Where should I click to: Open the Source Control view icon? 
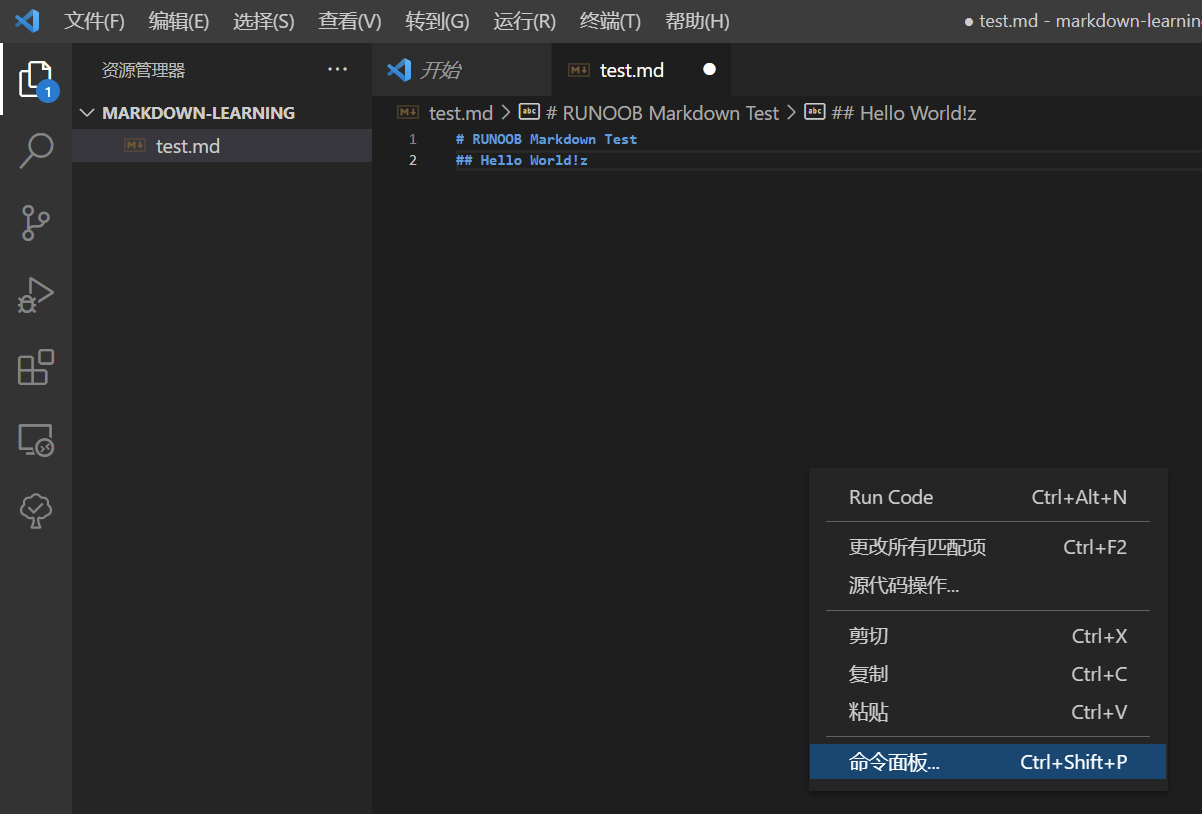(x=36, y=223)
